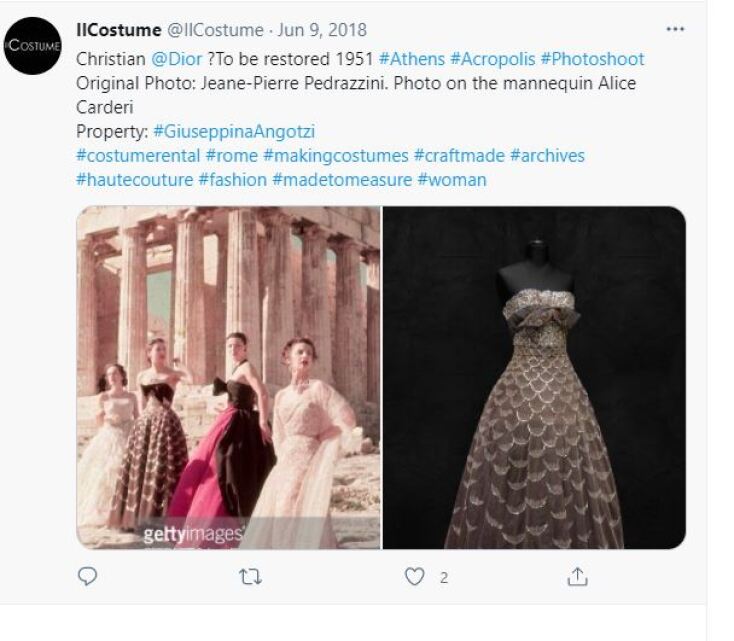Open the reply comment icon
The height and width of the screenshot is (641, 734).
click(x=87, y=576)
